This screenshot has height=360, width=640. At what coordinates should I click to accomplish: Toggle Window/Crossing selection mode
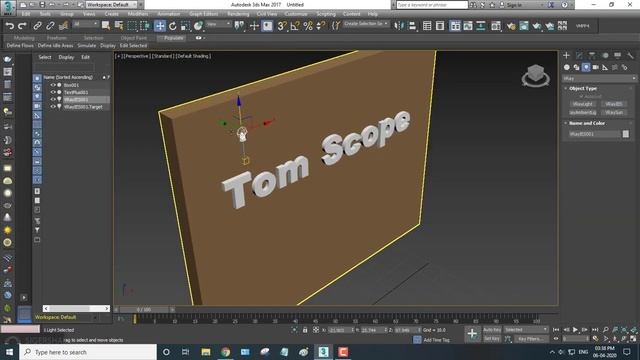click(145, 26)
